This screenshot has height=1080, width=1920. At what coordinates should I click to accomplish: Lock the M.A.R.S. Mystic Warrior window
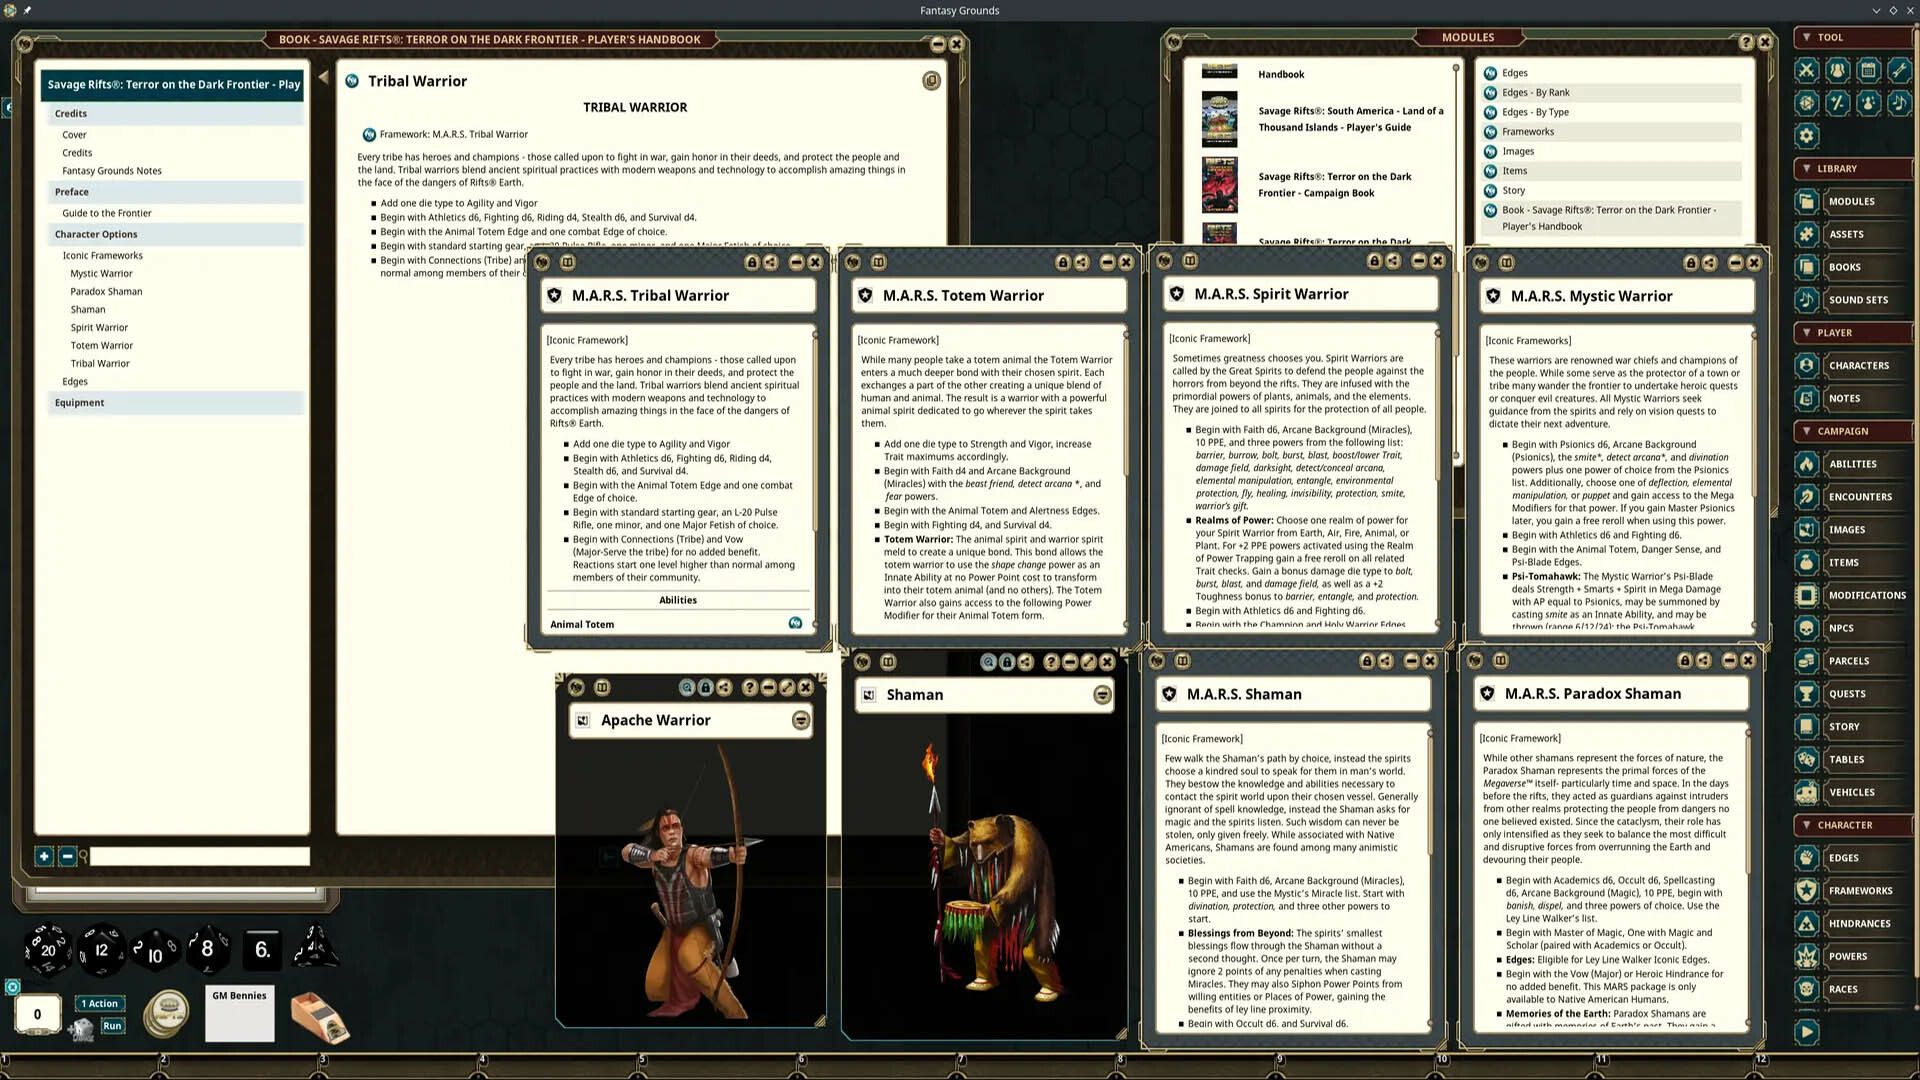pos(1690,263)
